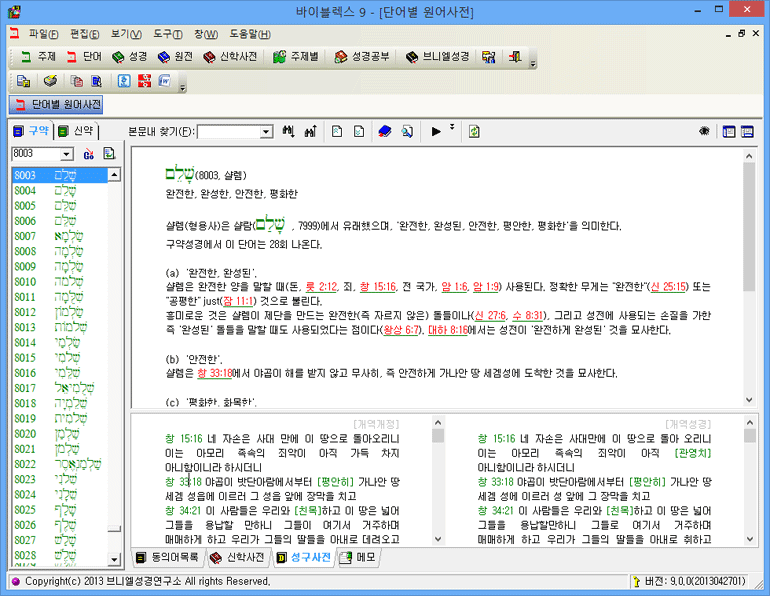
Task: Open the 파일(F) menu
Action: coord(43,34)
